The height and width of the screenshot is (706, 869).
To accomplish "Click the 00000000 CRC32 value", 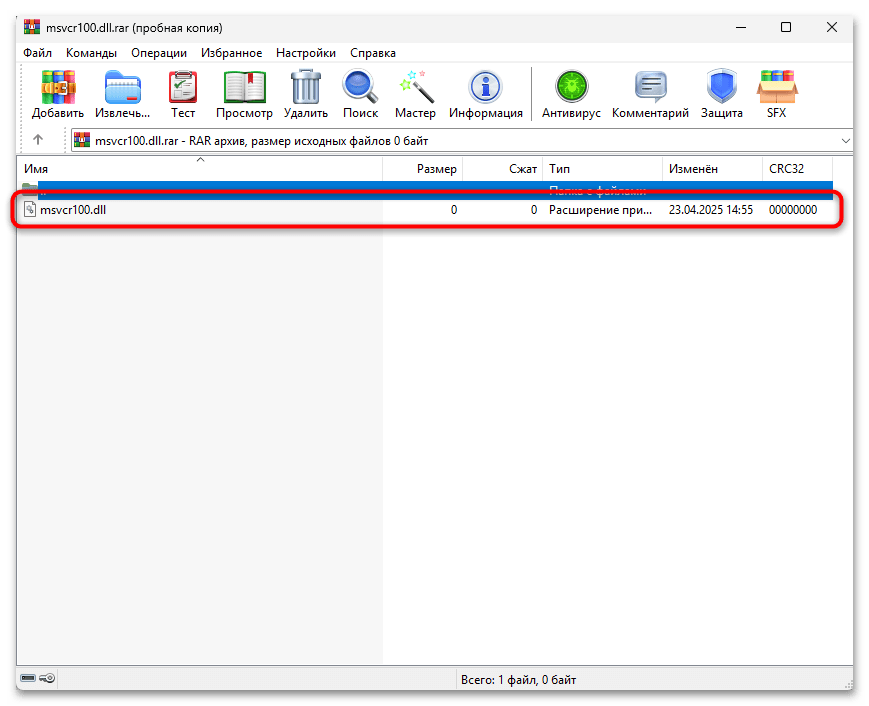I will [793, 209].
